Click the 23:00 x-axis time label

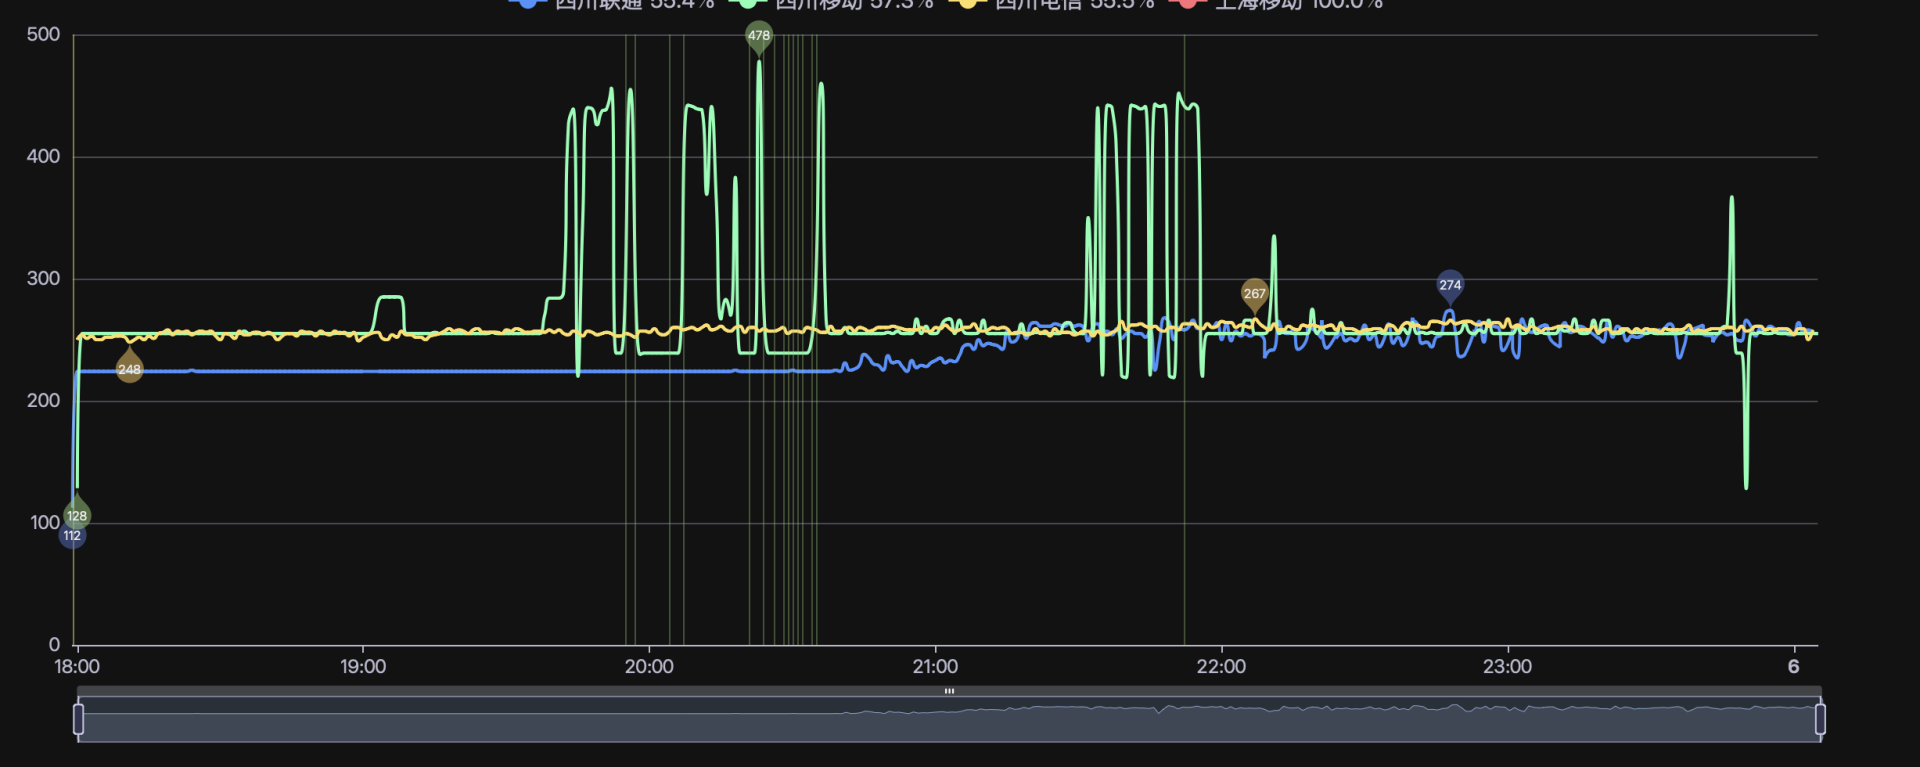pos(1507,667)
